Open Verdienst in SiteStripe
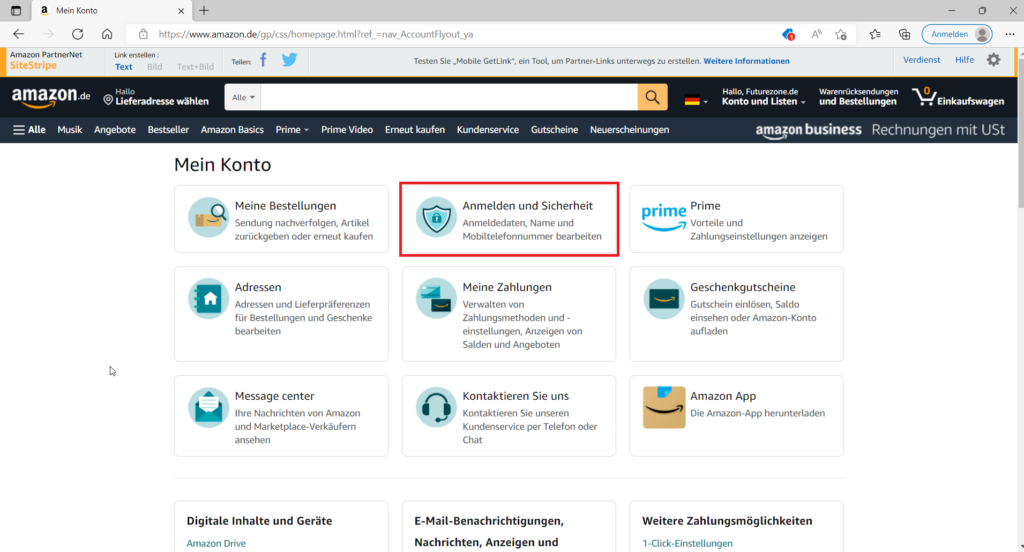Image resolution: width=1024 pixels, height=552 pixels. pos(921,59)
